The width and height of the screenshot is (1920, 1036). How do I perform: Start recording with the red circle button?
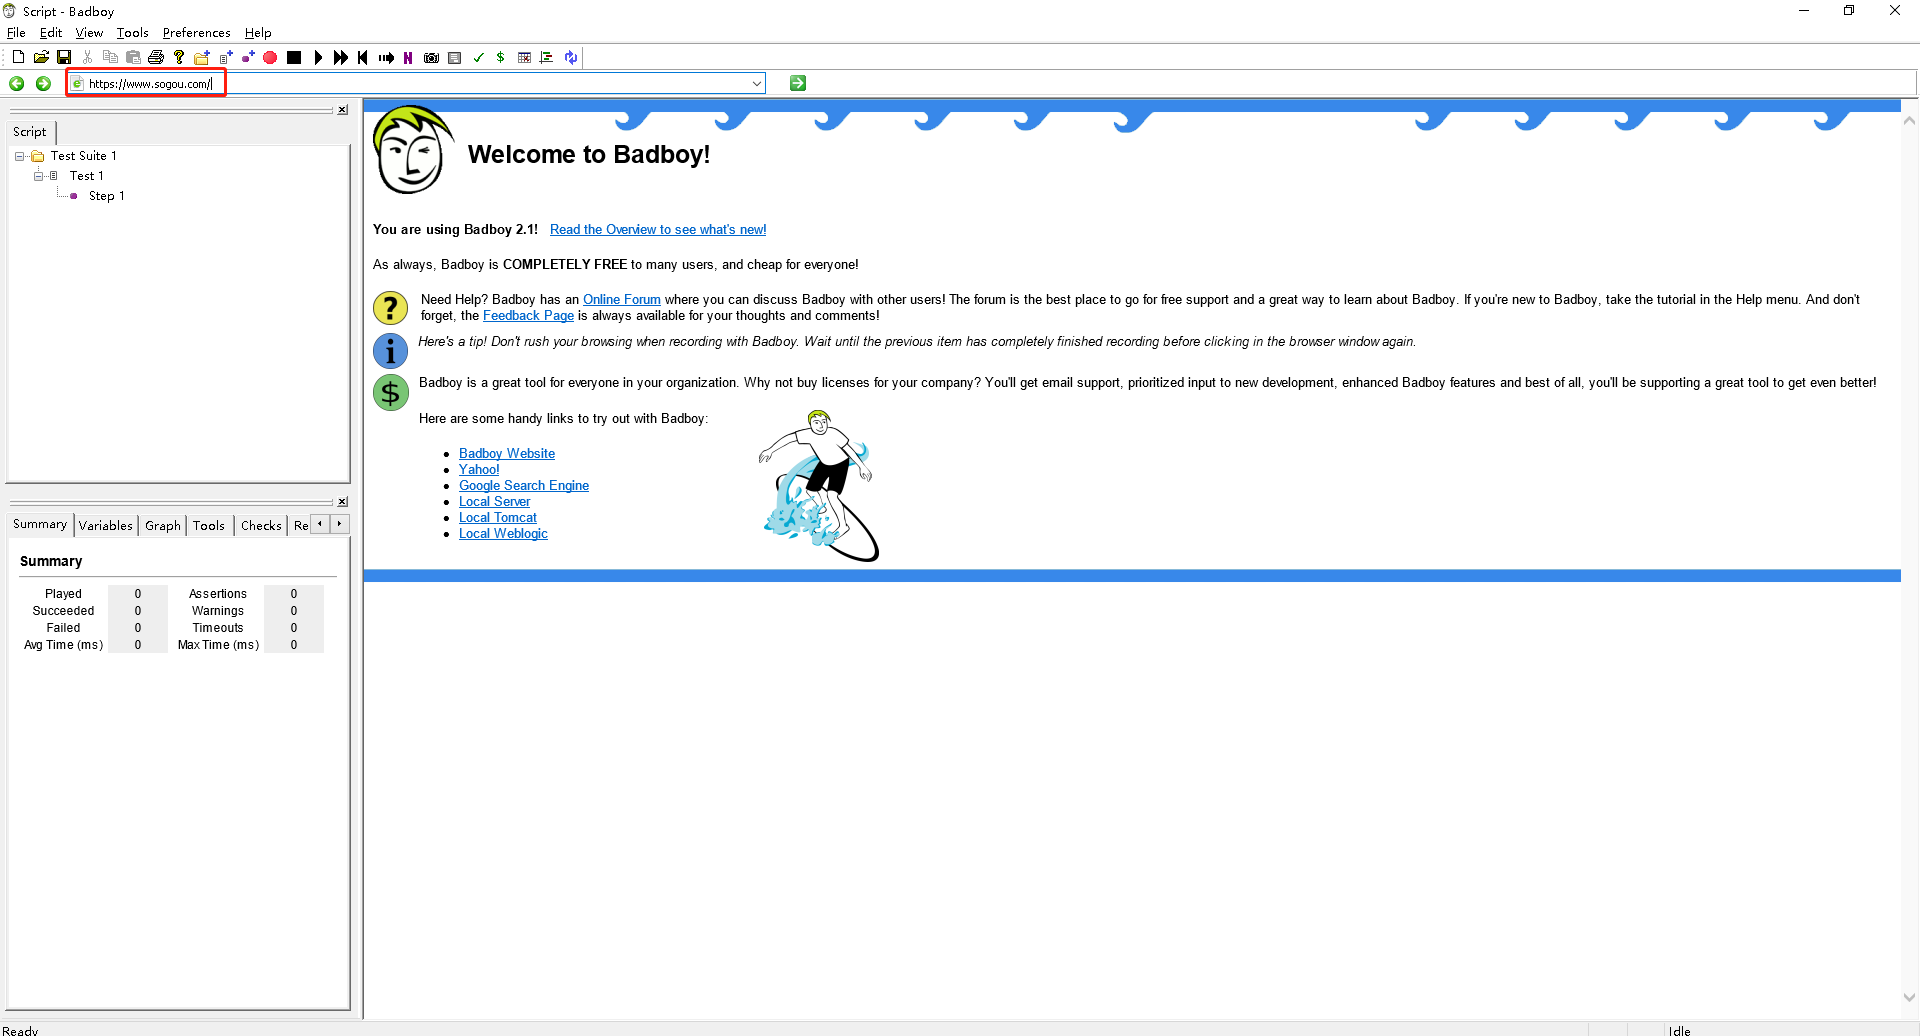(270, 57)
